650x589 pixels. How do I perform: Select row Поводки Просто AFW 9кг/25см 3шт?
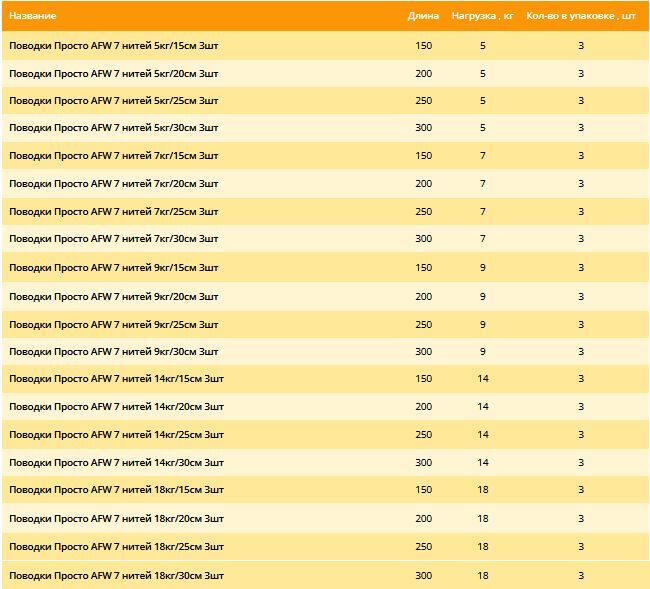[x=325, y=325]
